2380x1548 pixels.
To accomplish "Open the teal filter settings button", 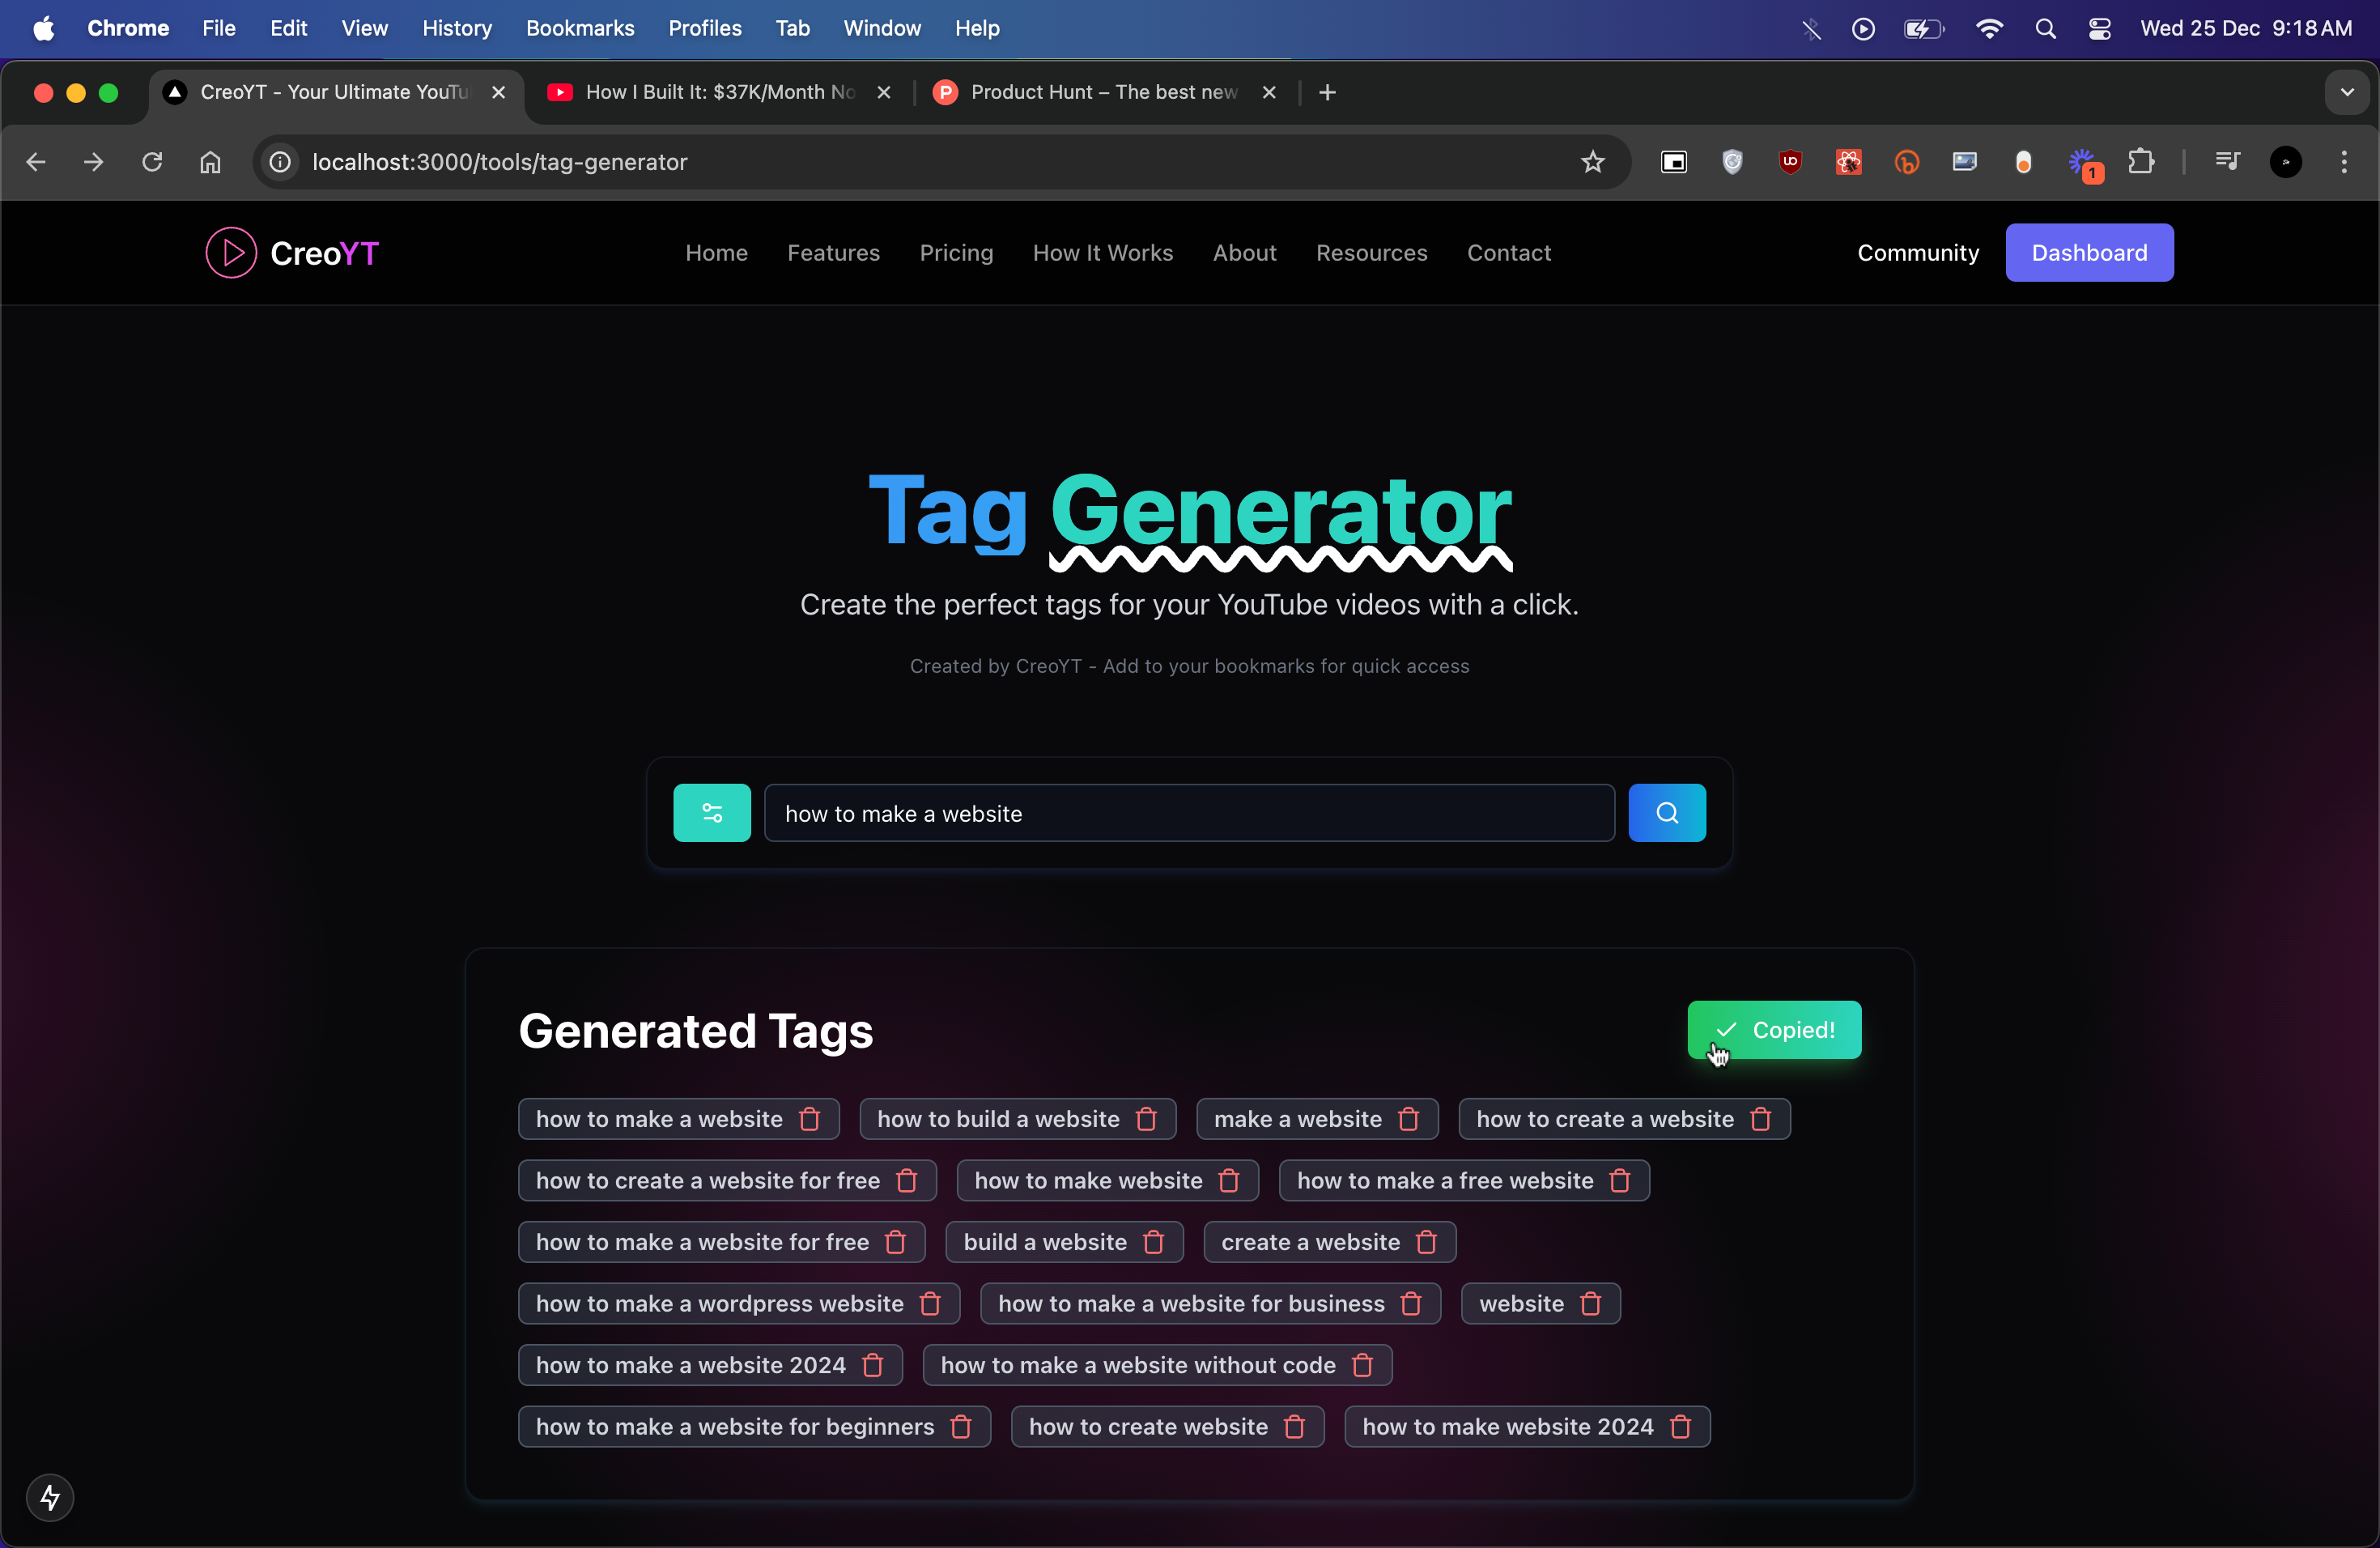I will tap(712, 813).
